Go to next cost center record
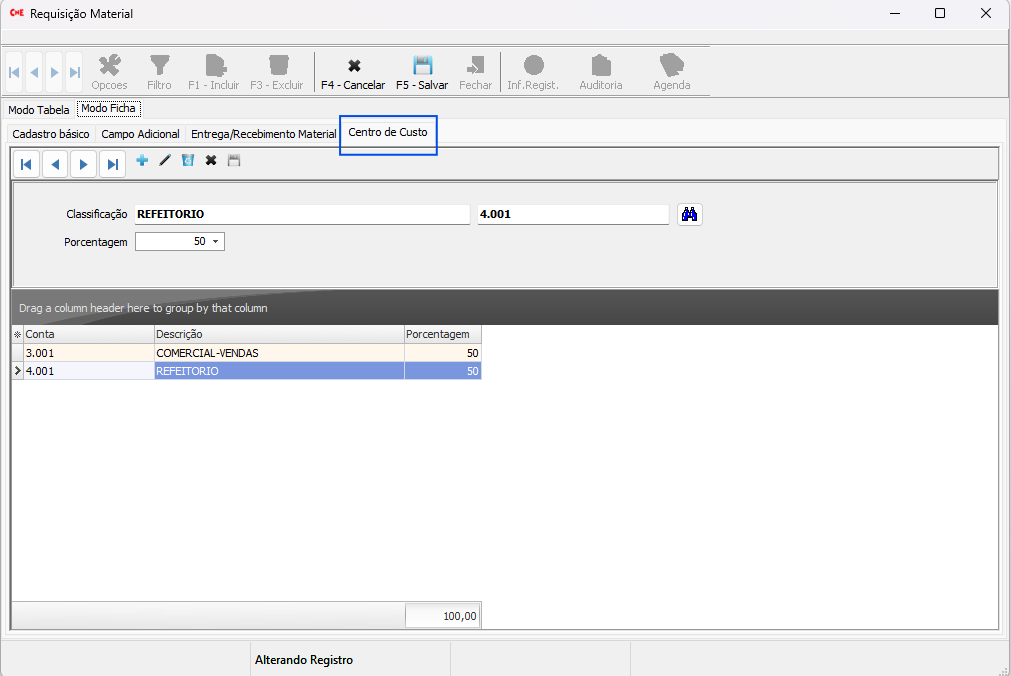 pos(84,164)
